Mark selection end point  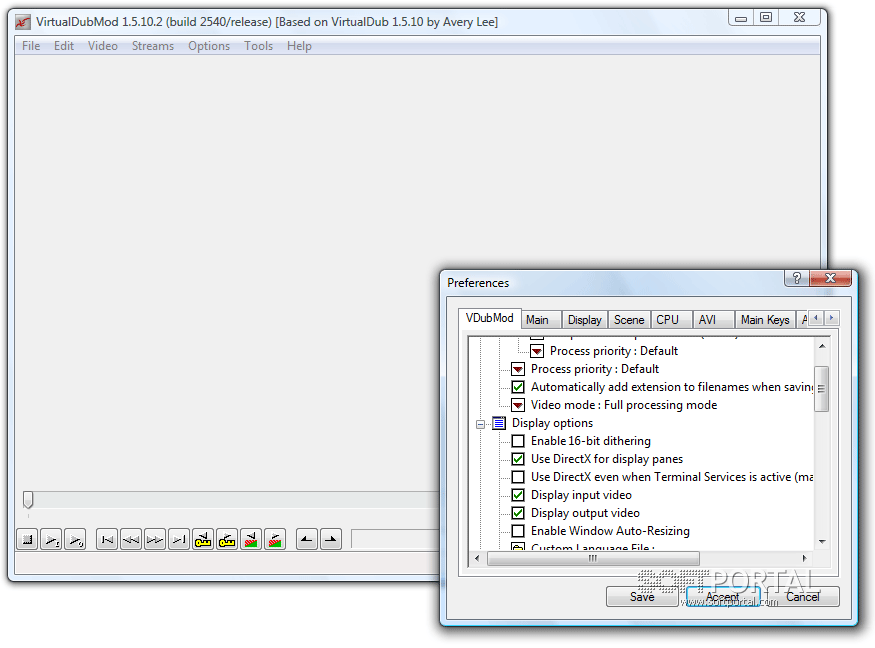[x=331, y=540]
